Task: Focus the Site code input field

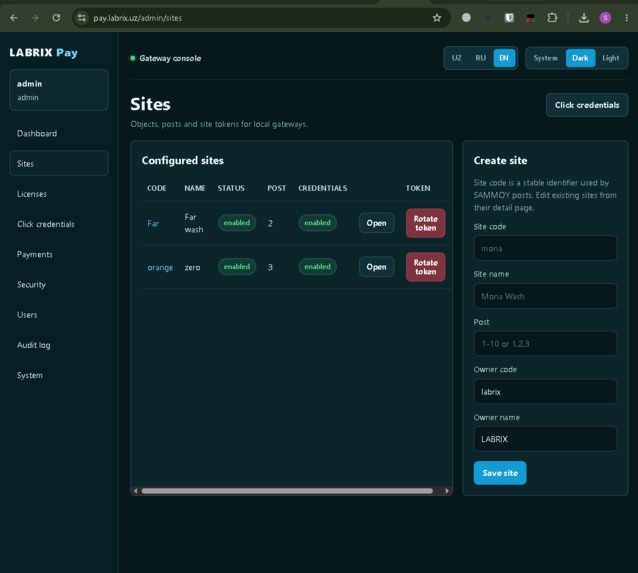Action: click(x=545, y=248)
